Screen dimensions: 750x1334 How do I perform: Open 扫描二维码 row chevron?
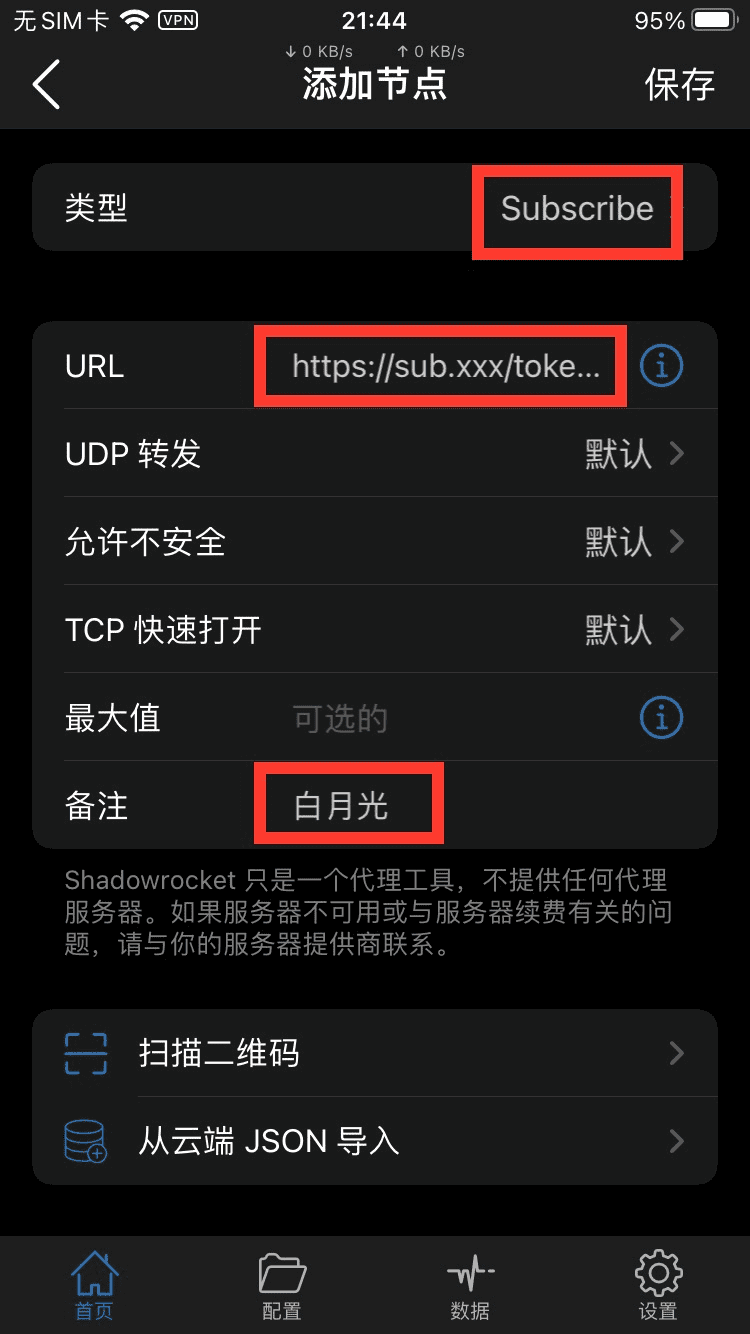[677, 1053]
